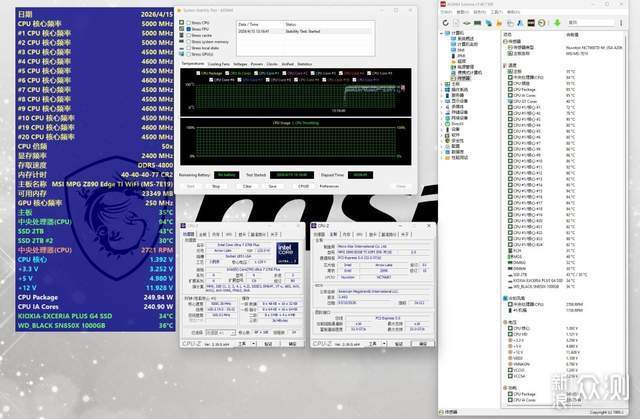Click the Save button in stability test
The height and width of the screenshot is (419, 640).
(x=273, y=186)
